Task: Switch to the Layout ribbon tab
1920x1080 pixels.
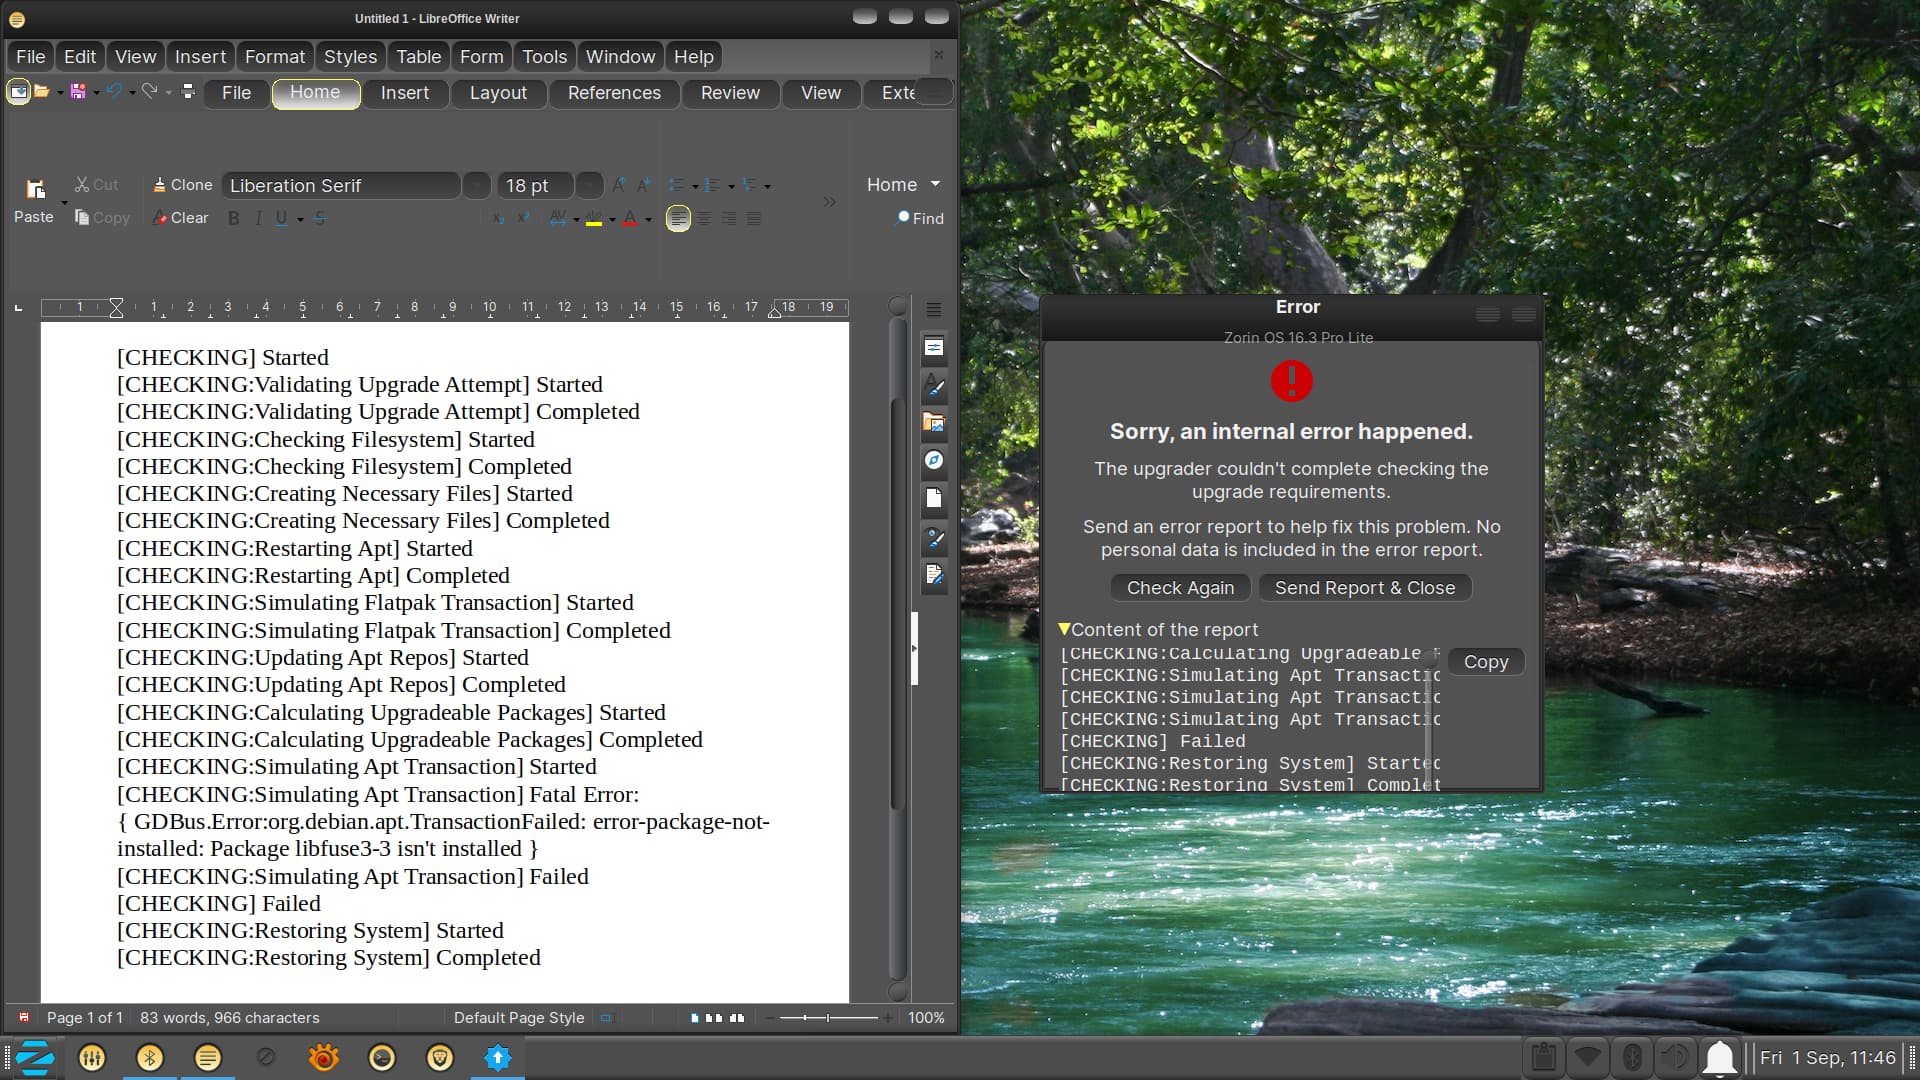Action: tap(498, 93)
